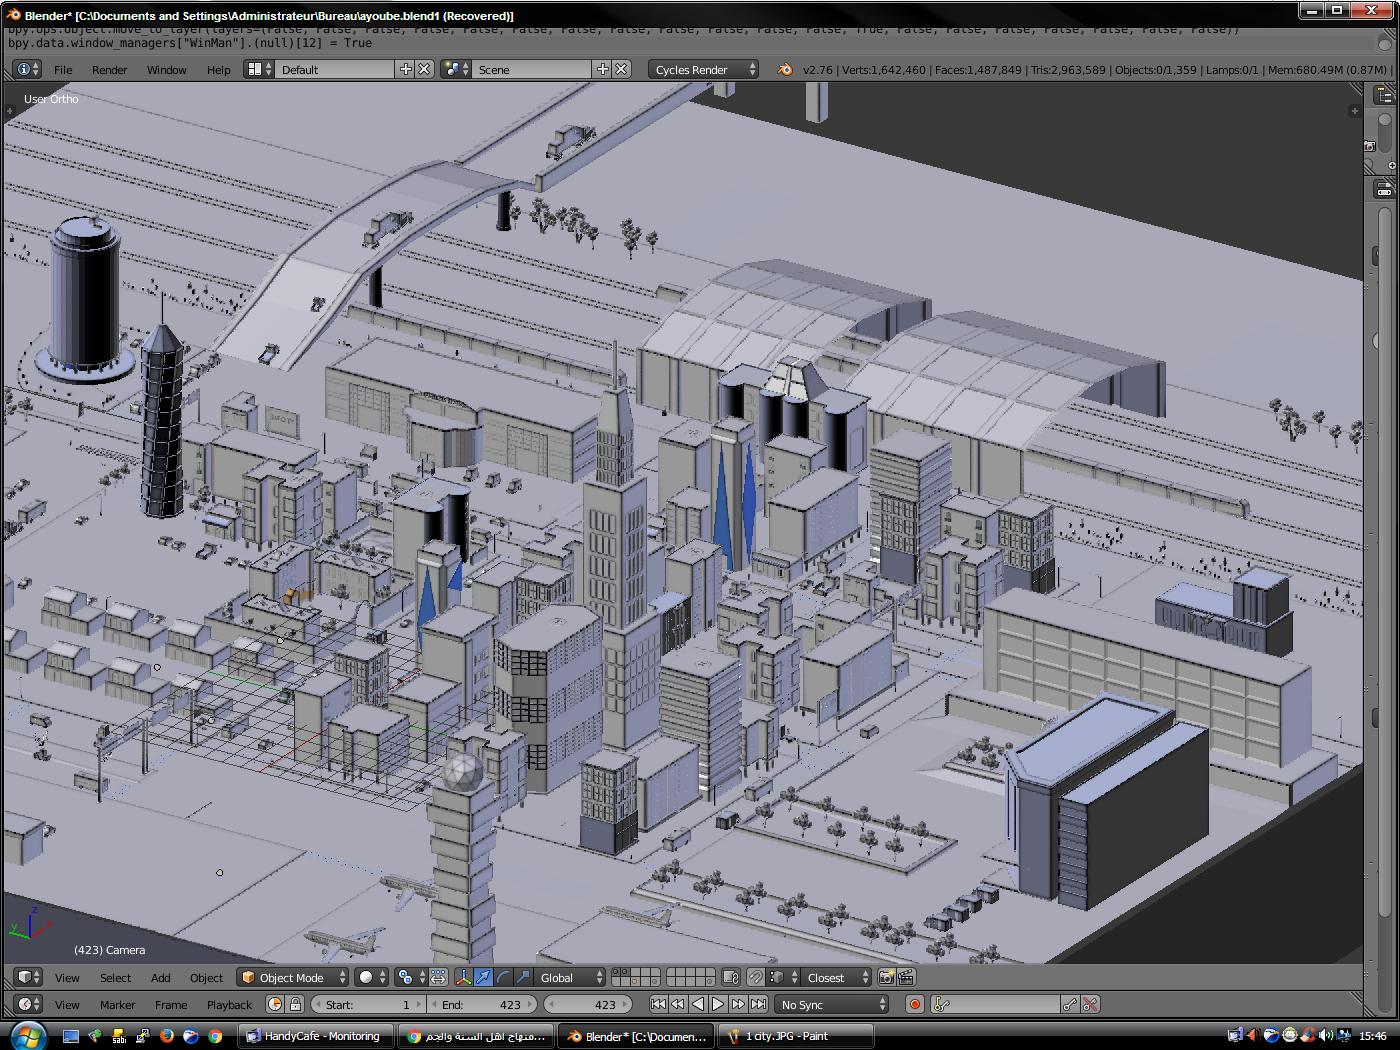
Task: Click the End frame field
Action: pos(483,1004)
